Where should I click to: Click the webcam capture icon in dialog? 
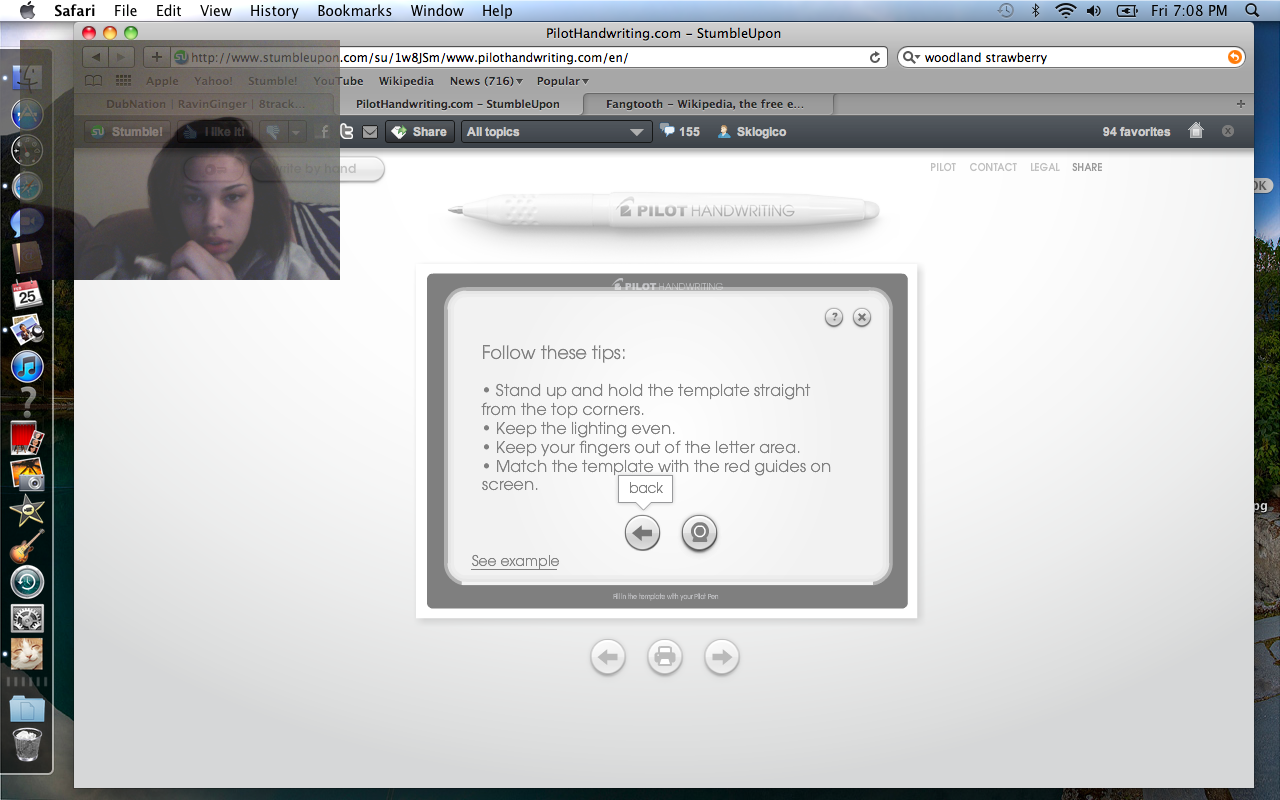(699, 533)
